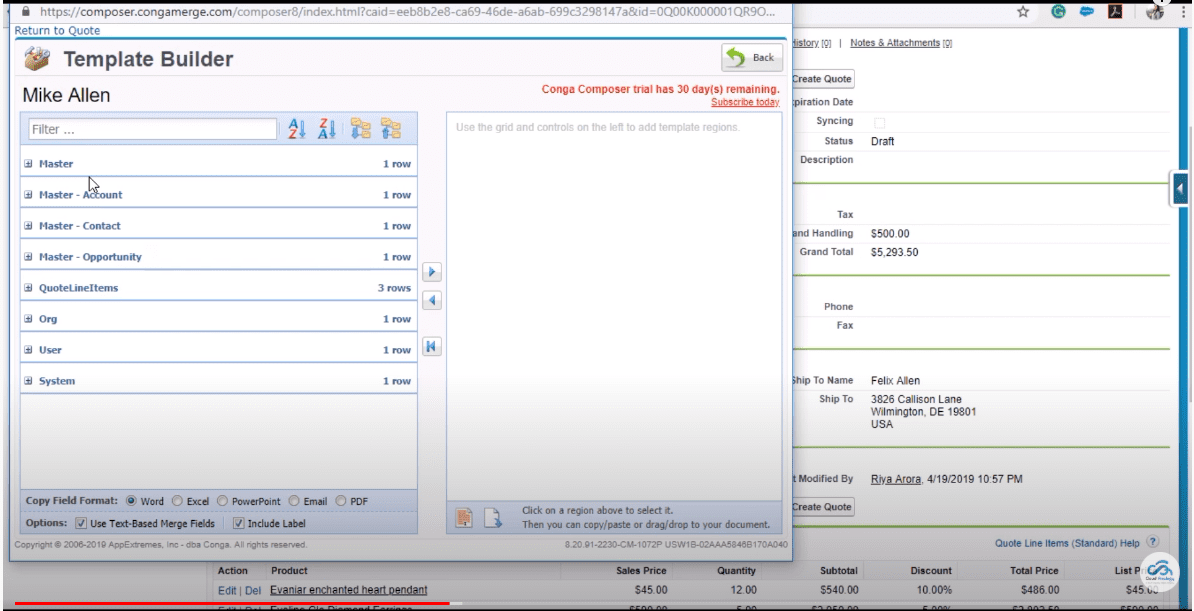
Task: Expand the Master - Opportunity dataset
Action: [x=28, y=258]
